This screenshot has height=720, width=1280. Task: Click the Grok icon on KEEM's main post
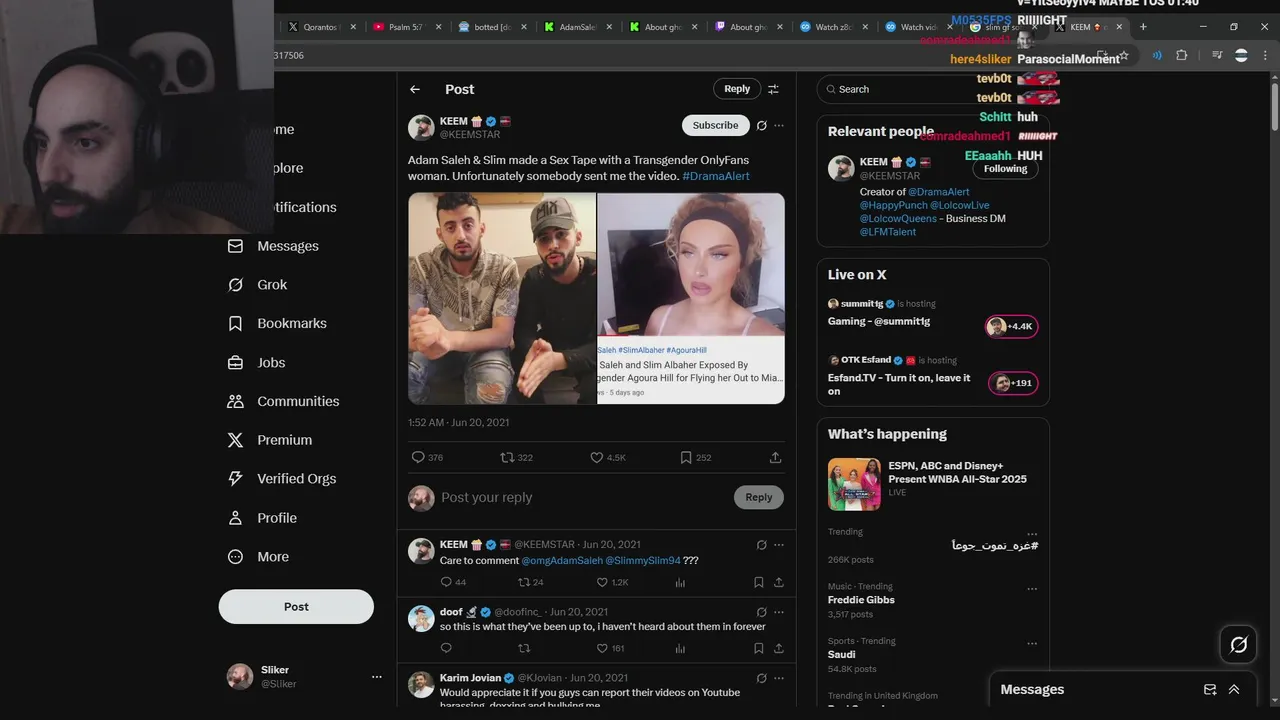click(761, 125)
